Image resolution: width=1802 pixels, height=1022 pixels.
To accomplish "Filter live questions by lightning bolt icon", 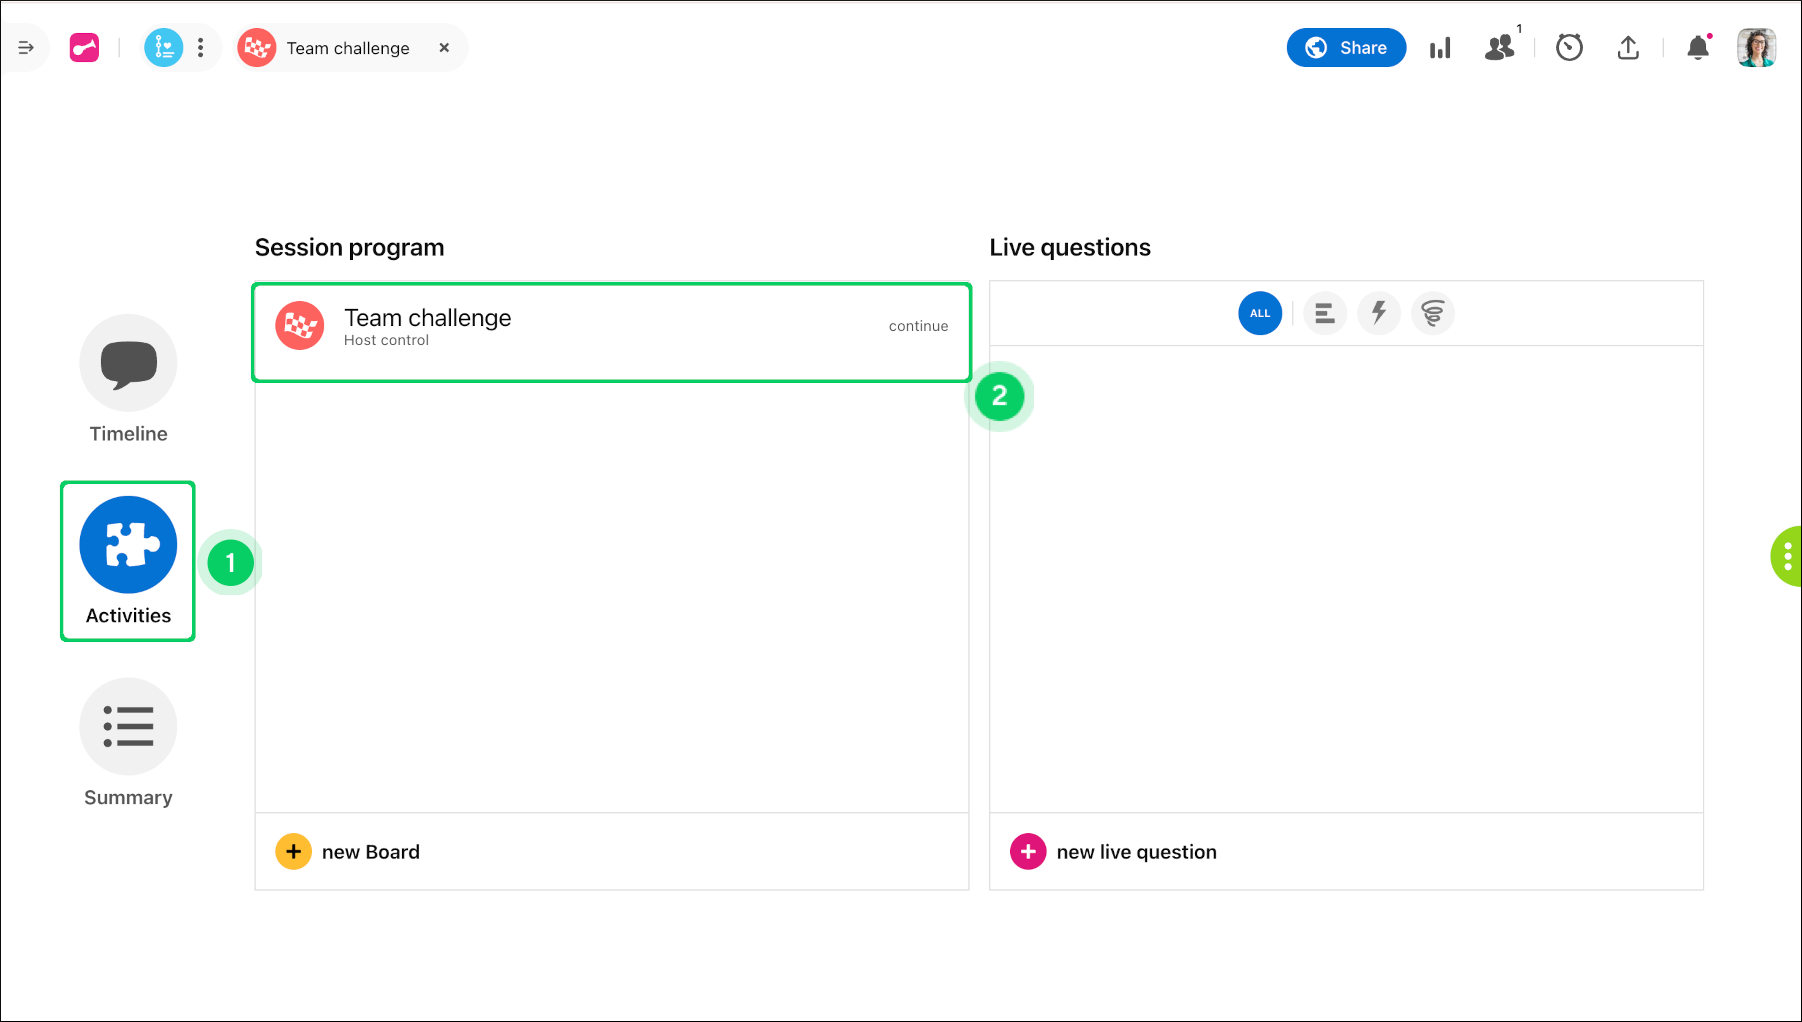I will pos(1379,313).
